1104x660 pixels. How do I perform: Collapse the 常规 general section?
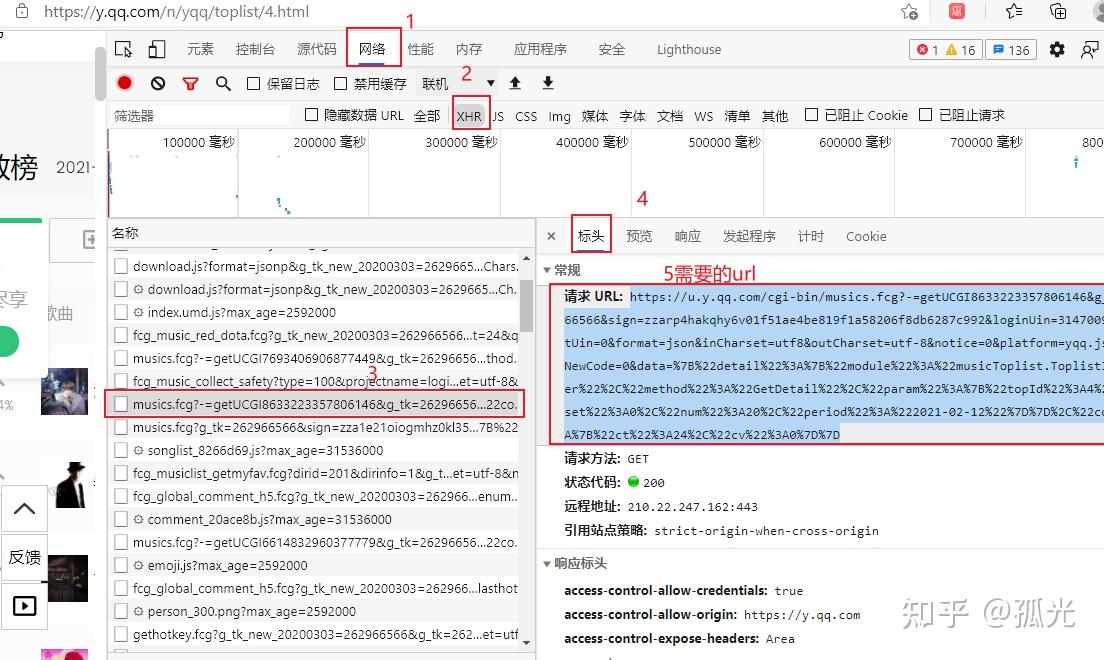coord(547,270)
